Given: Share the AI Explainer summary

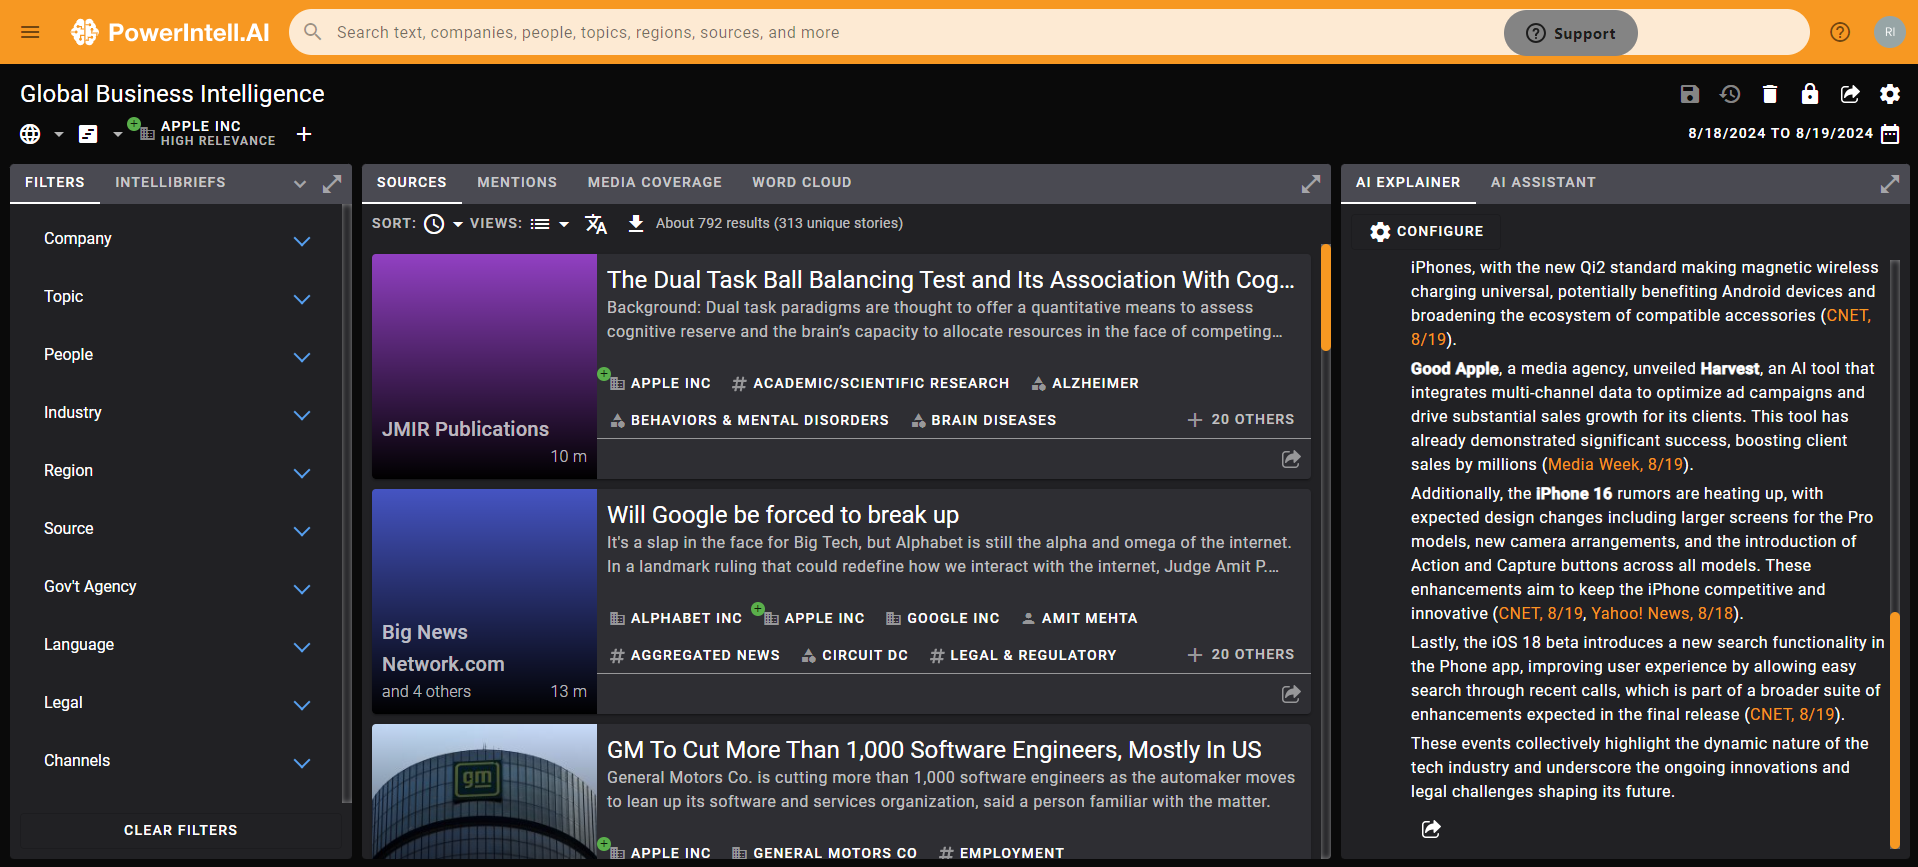Looking at the screenshot, I should [x=1431, y=829].
